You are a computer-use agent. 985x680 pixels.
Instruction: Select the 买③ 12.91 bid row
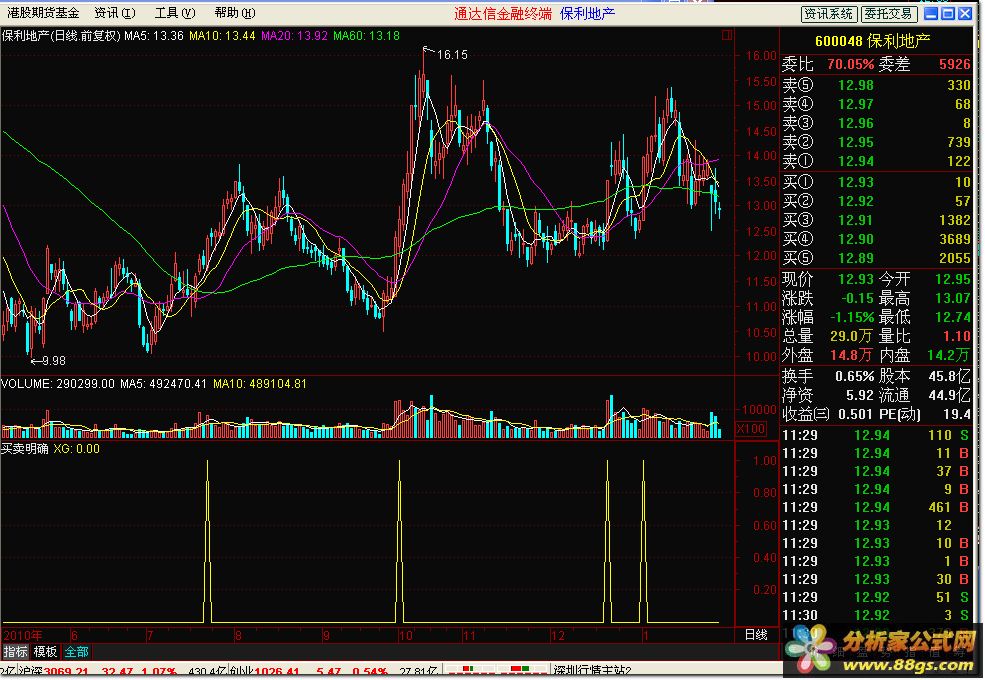click(x=876, y=220)
